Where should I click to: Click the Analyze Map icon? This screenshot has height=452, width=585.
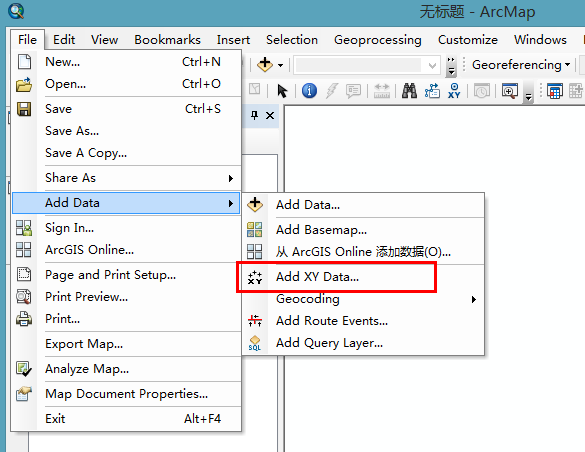click(x=24, y=369)
